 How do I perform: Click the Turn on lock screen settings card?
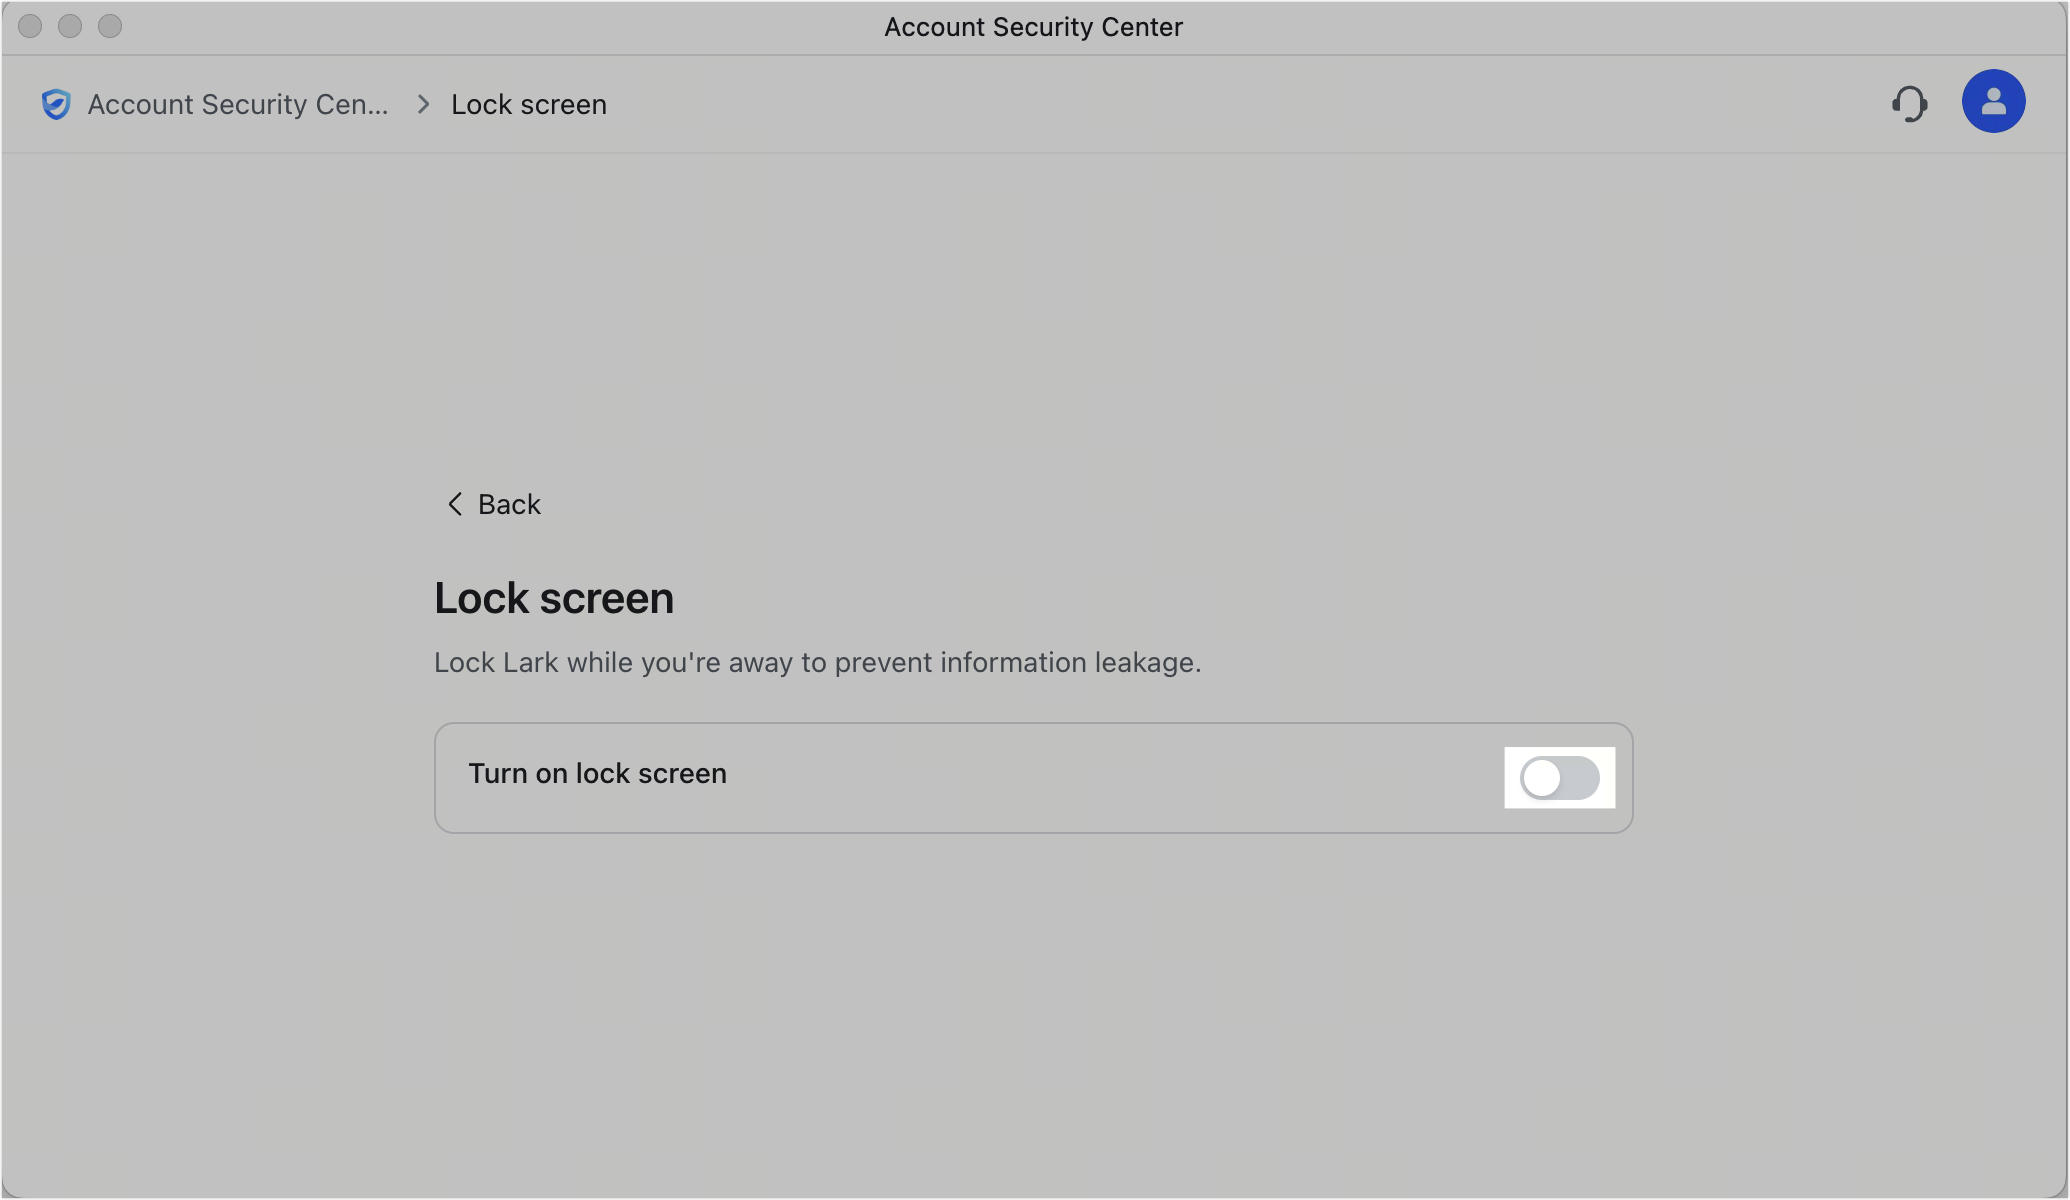coord(1032,777)
